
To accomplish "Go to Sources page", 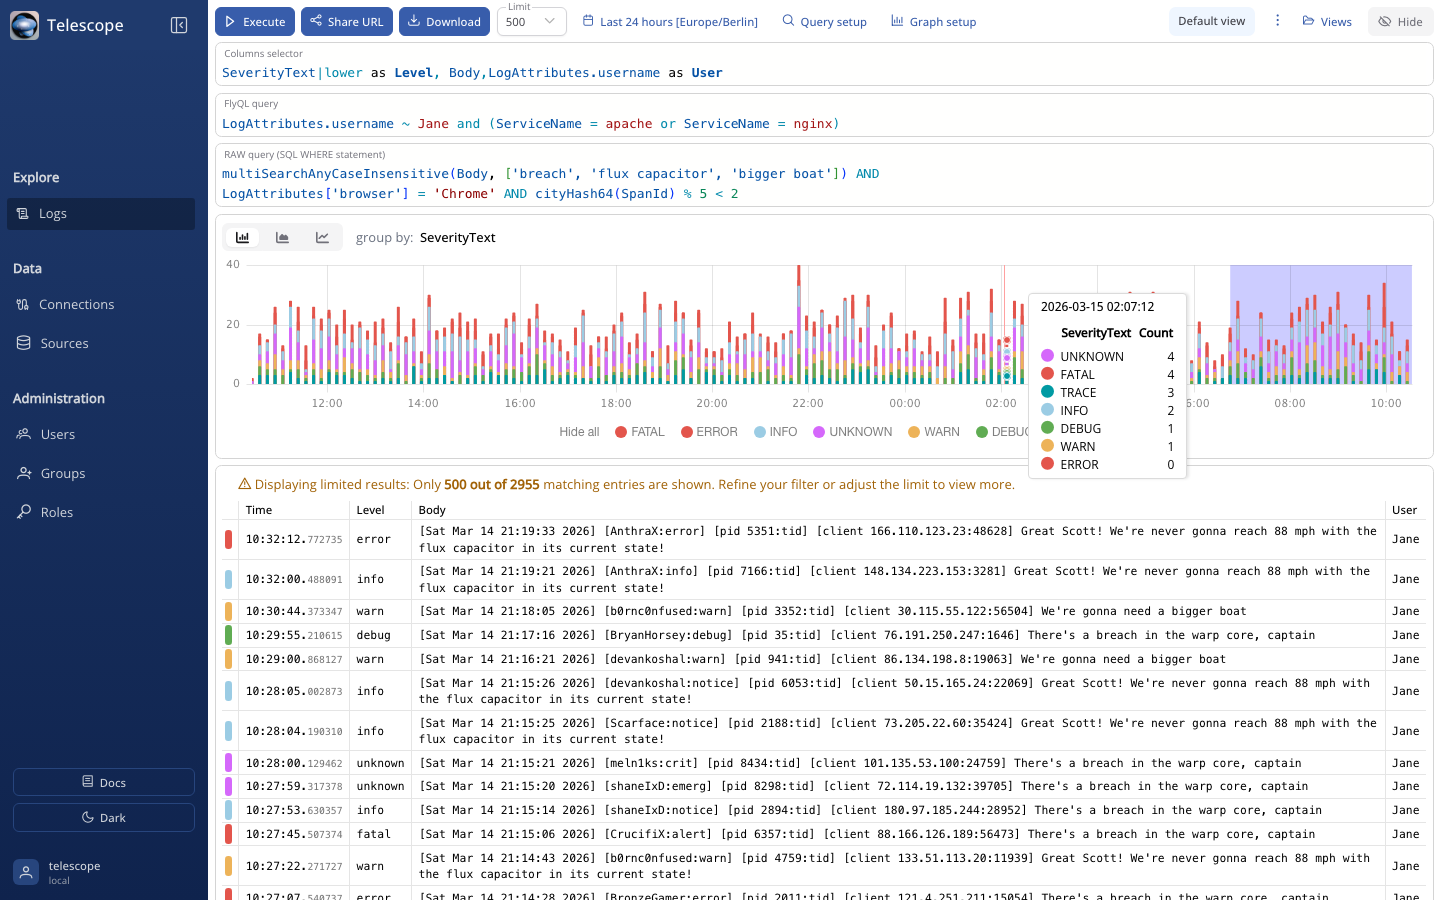I will [101, 343].
